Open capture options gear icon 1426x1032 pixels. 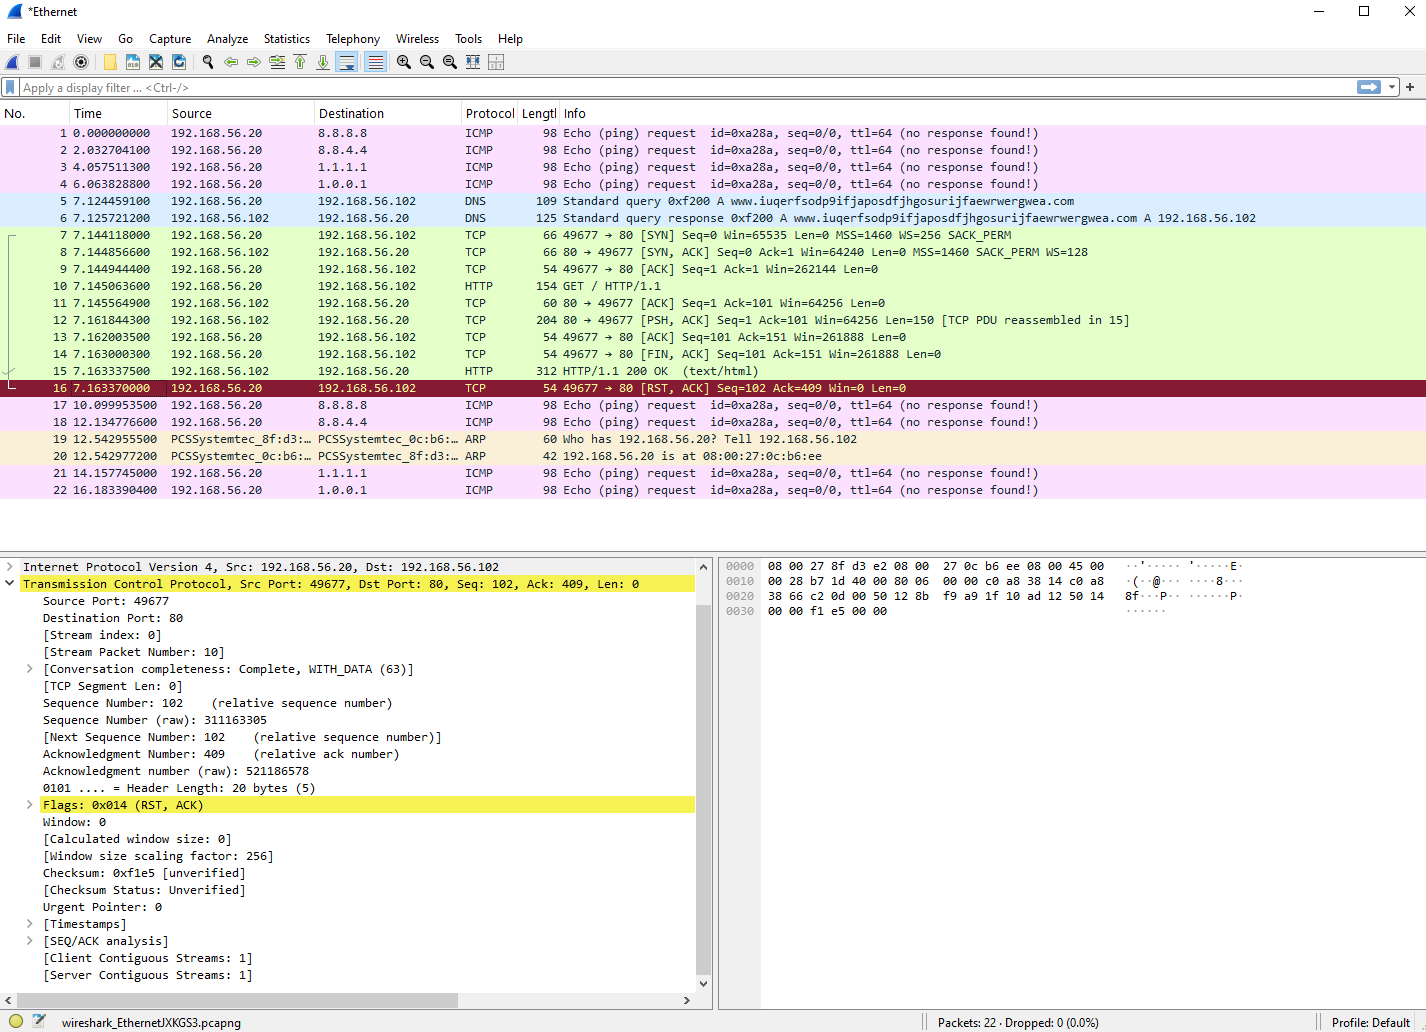(x=81, y=62)
